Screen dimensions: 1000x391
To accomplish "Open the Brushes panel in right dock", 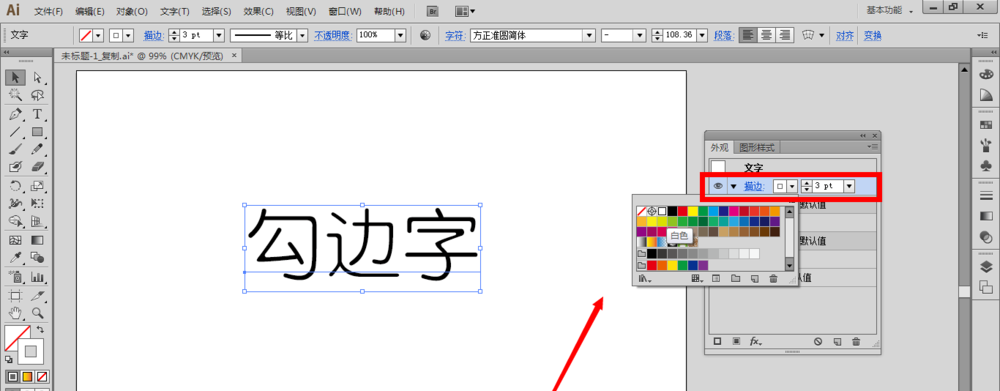I will pyautogui.click(x=986, y=145).
